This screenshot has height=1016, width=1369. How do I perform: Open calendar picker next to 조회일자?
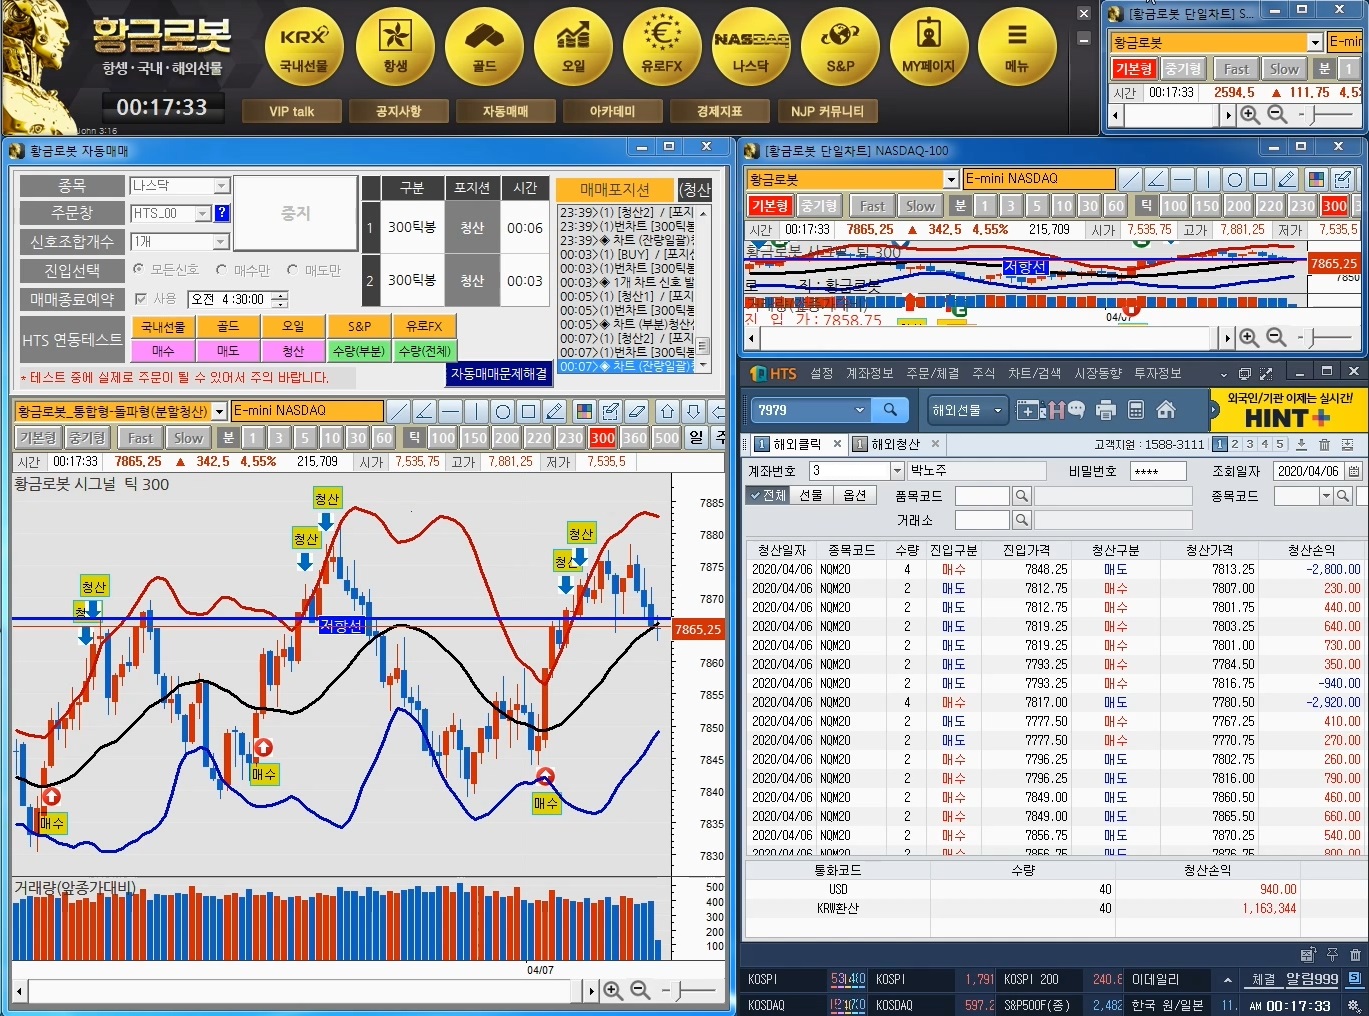click(1353, 471)
